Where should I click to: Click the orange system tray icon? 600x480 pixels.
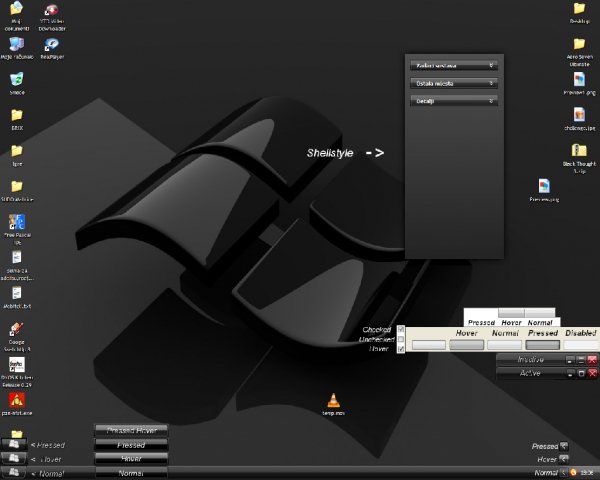click(573, 472)
